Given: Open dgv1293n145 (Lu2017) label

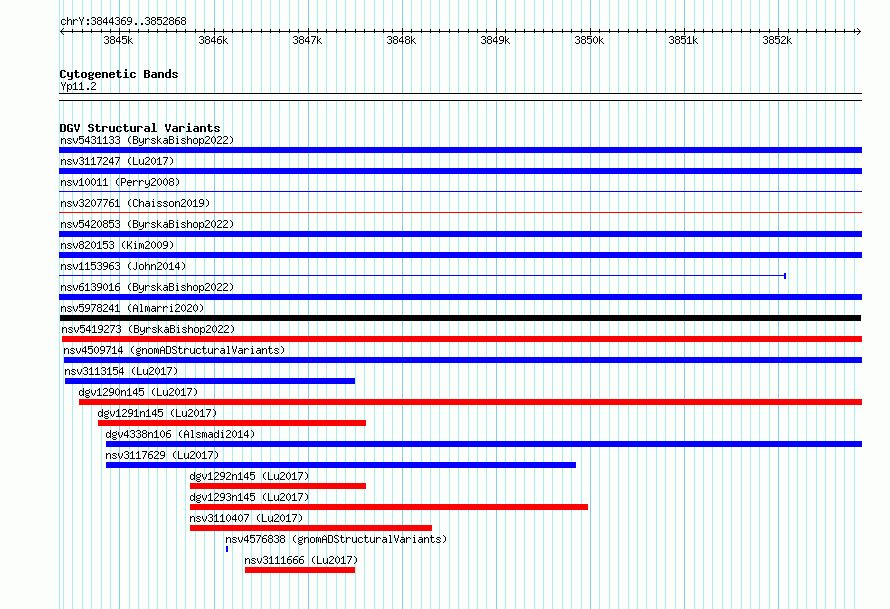Looking at the screenshot, I should click(249, 497).
